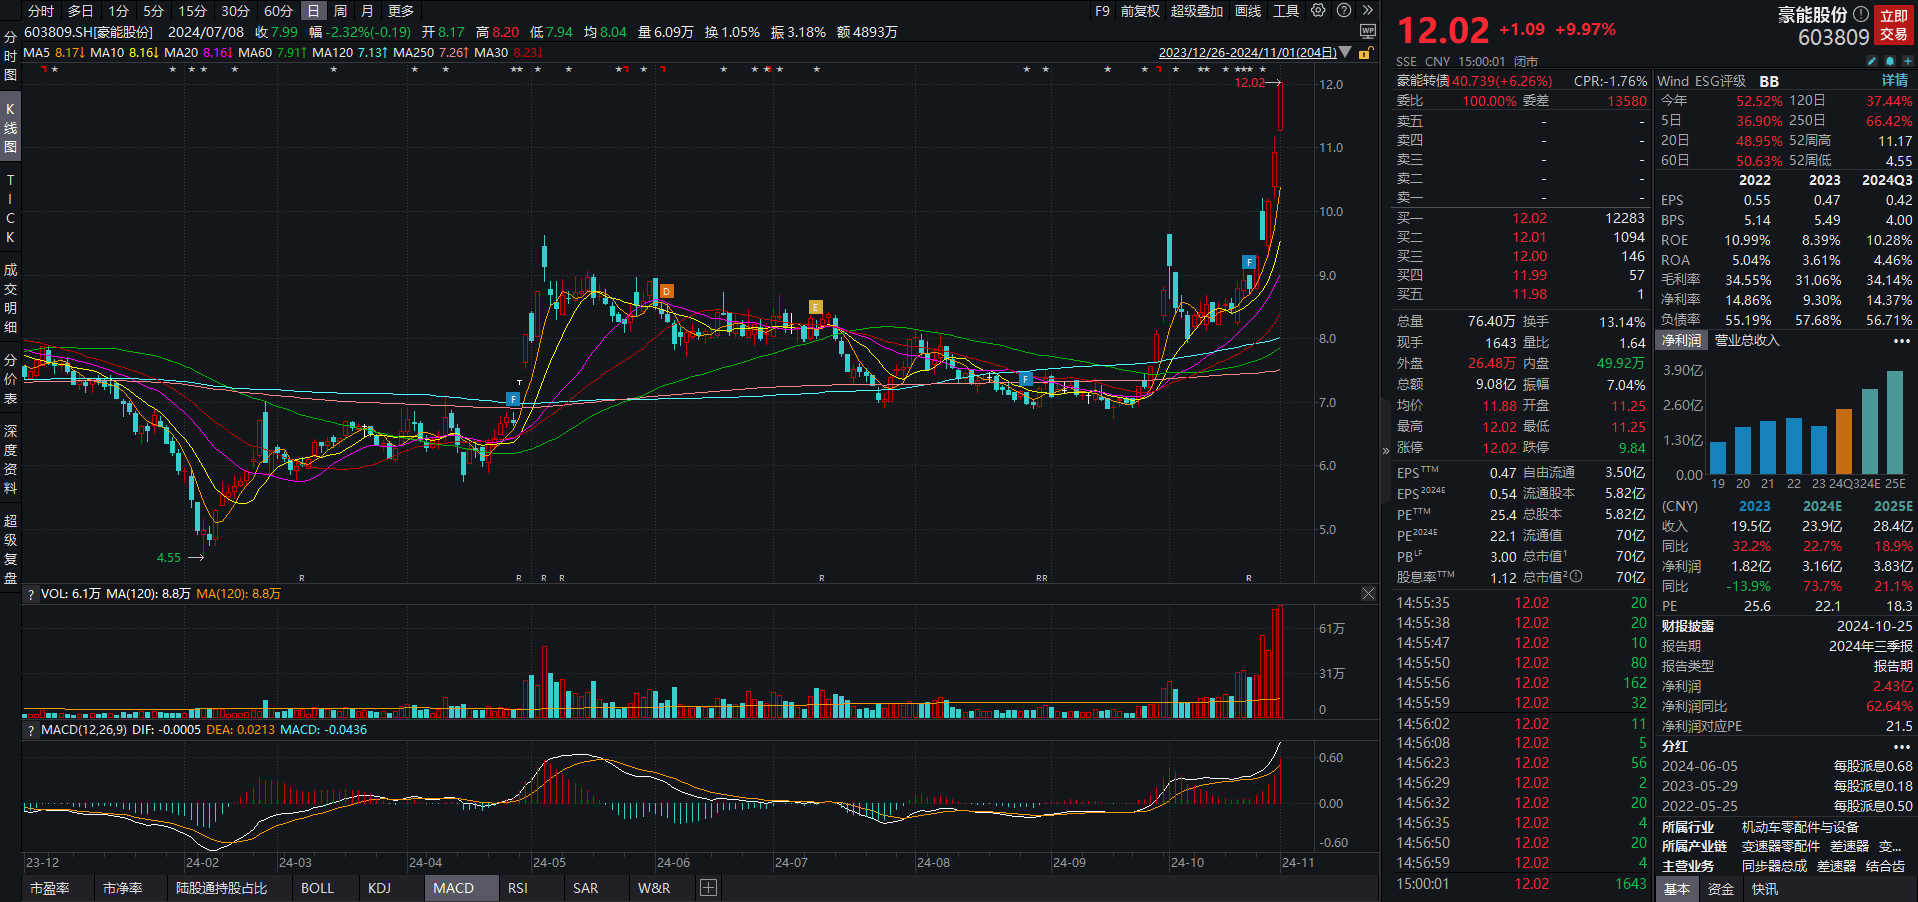Image resolution: width=1918 pixels, height=902 pixels.
Task: Collapse the quote panel via side arrow
Action: click(x=1385, y=451)
